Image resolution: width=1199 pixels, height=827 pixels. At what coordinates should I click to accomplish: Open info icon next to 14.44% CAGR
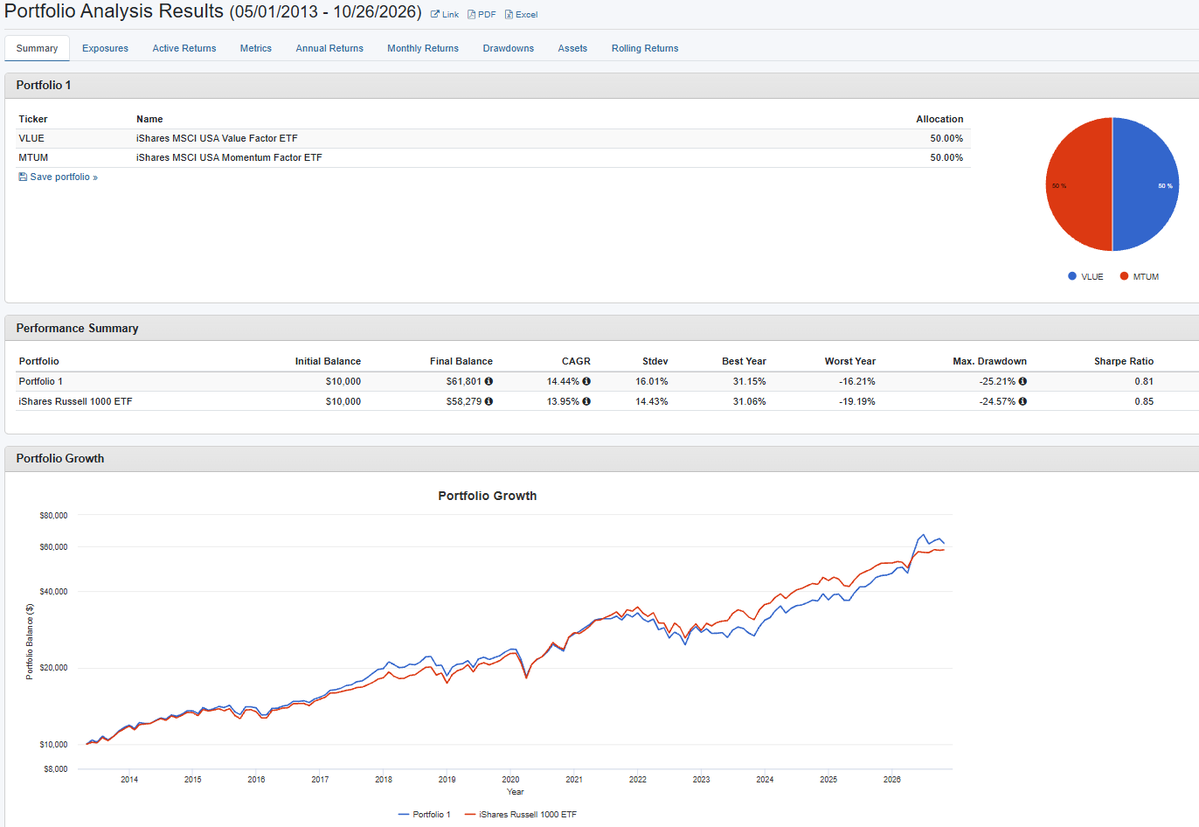[587, 381]
